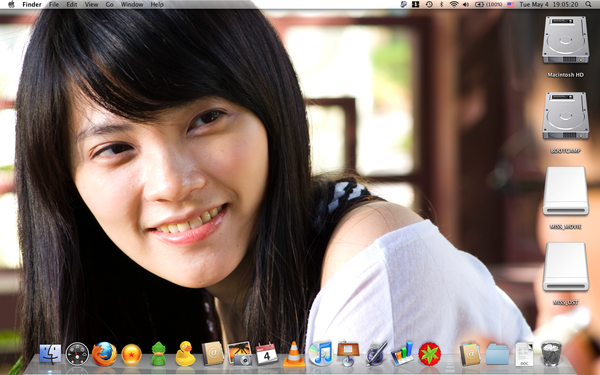Viewport: 600px width, 375px height.
Task: Click the MISS_OST label text
Action: (565, 302)
